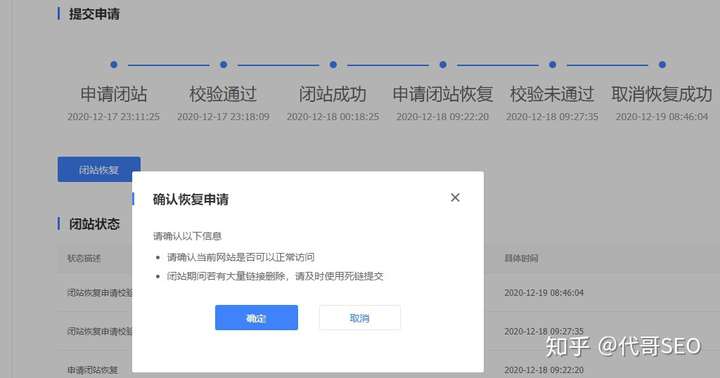Image resolution: width=720 pixels, height=378 pixels.
Task: Click step timestamp 2020-12-18 09:27:35 under 校验未通过
Action: [552, 117]
